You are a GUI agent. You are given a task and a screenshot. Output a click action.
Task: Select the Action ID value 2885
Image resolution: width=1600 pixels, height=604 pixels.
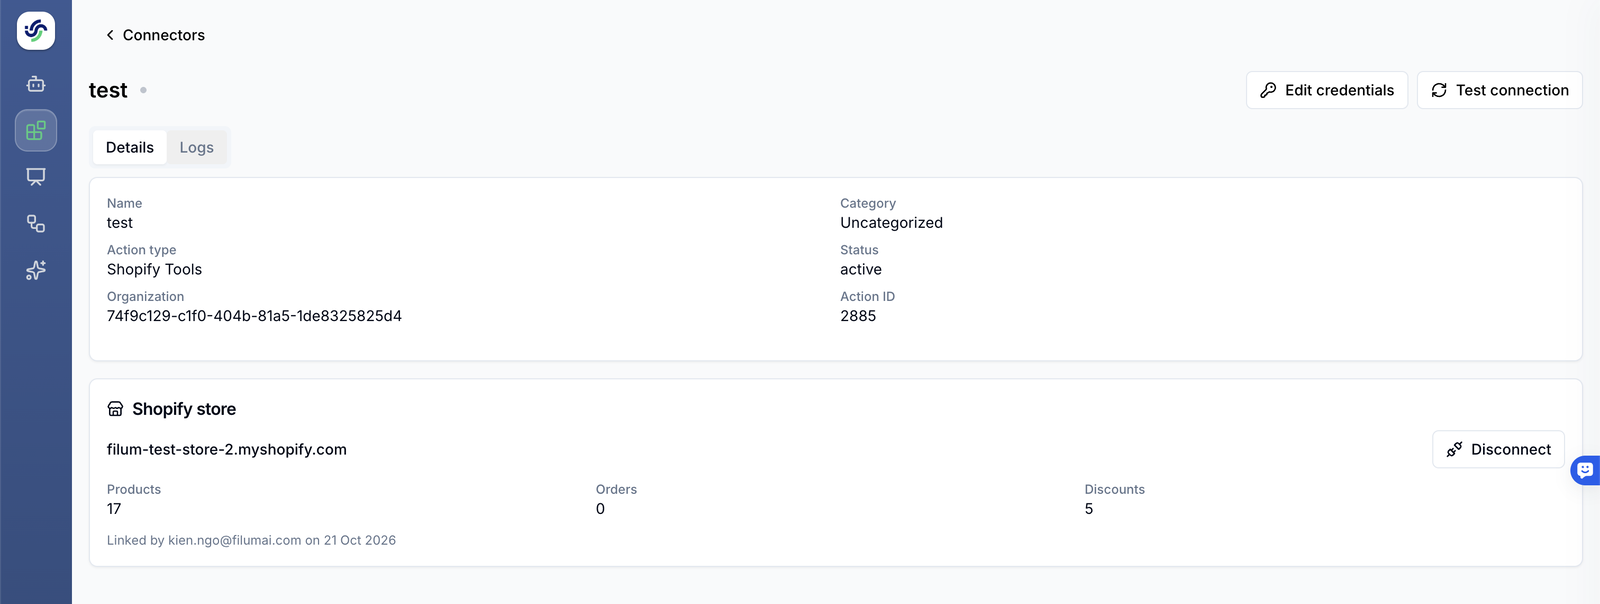pyautogui.click(x=858, y=316)
